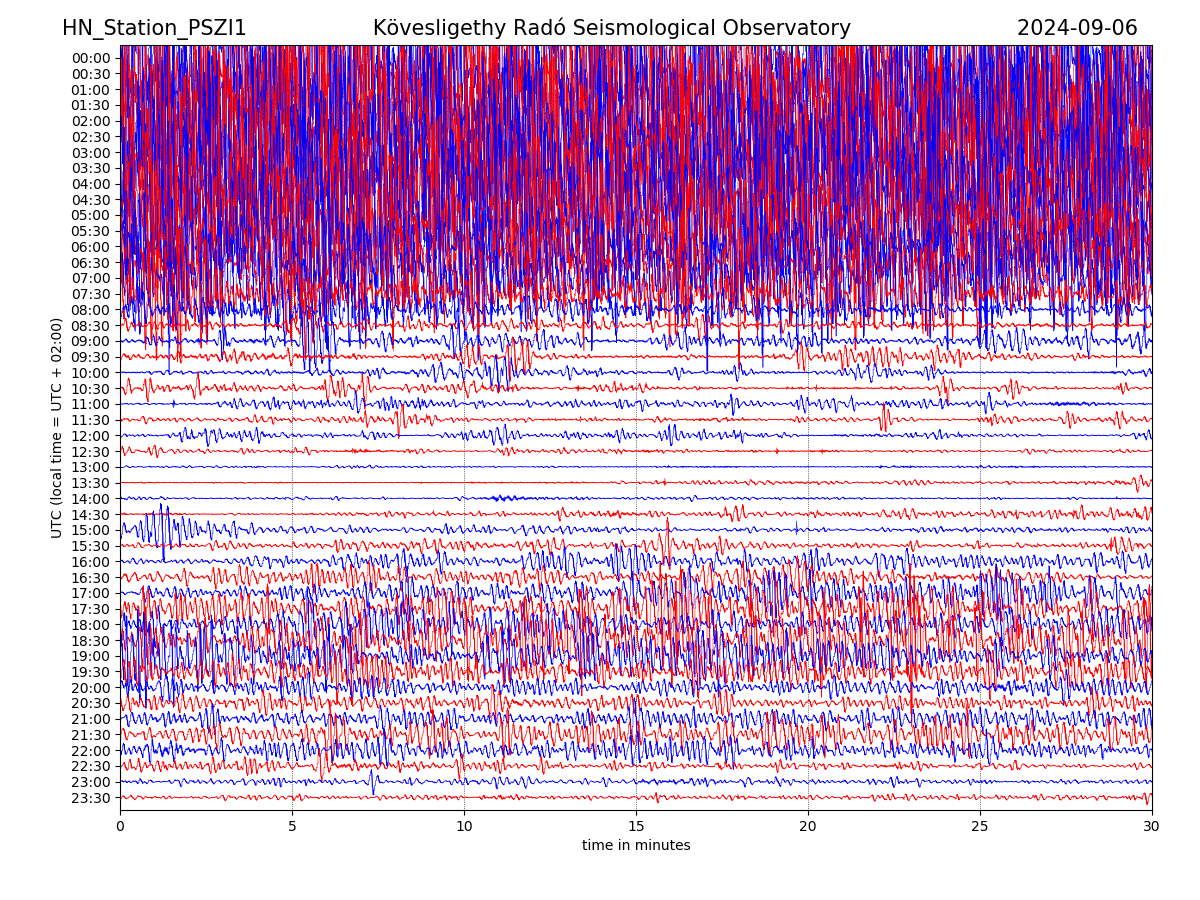The height and width of the screenshot is (900, 1200).
Task: Click the 23:30 row label
Action: 91,798
